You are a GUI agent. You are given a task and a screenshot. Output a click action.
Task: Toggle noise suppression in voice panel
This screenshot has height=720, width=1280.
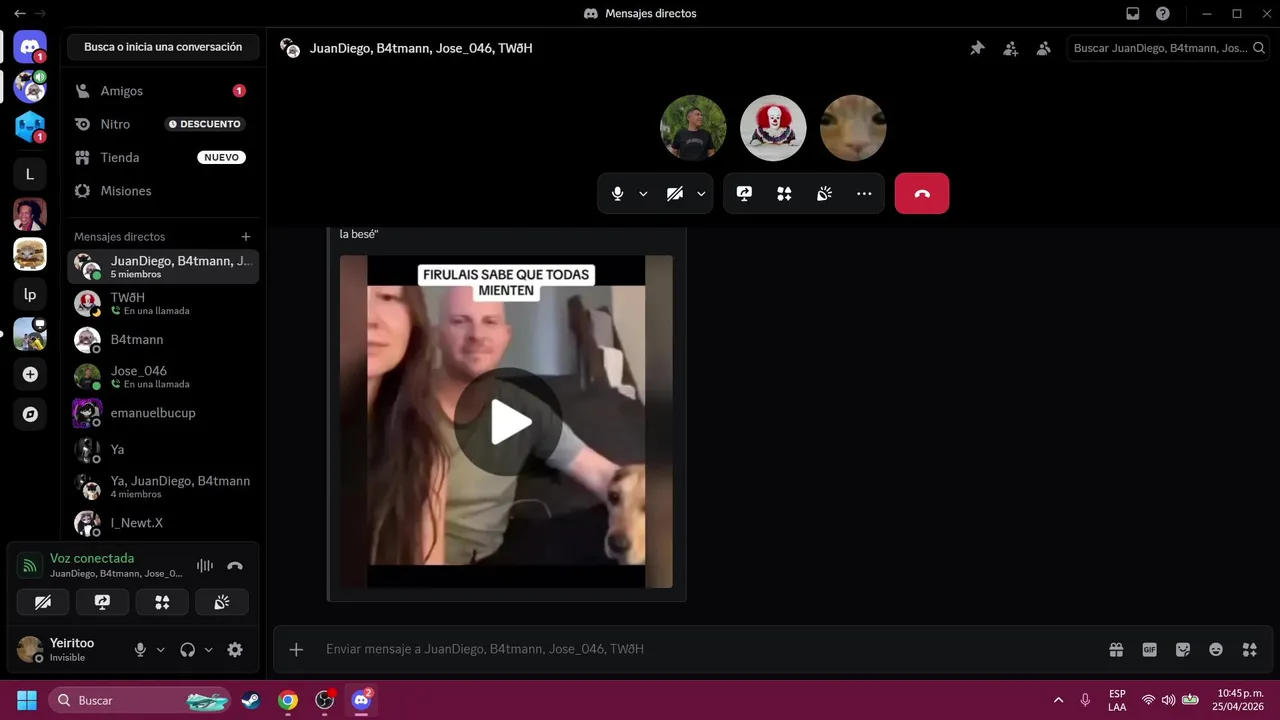pyautogui.click(x=205, y=566)
